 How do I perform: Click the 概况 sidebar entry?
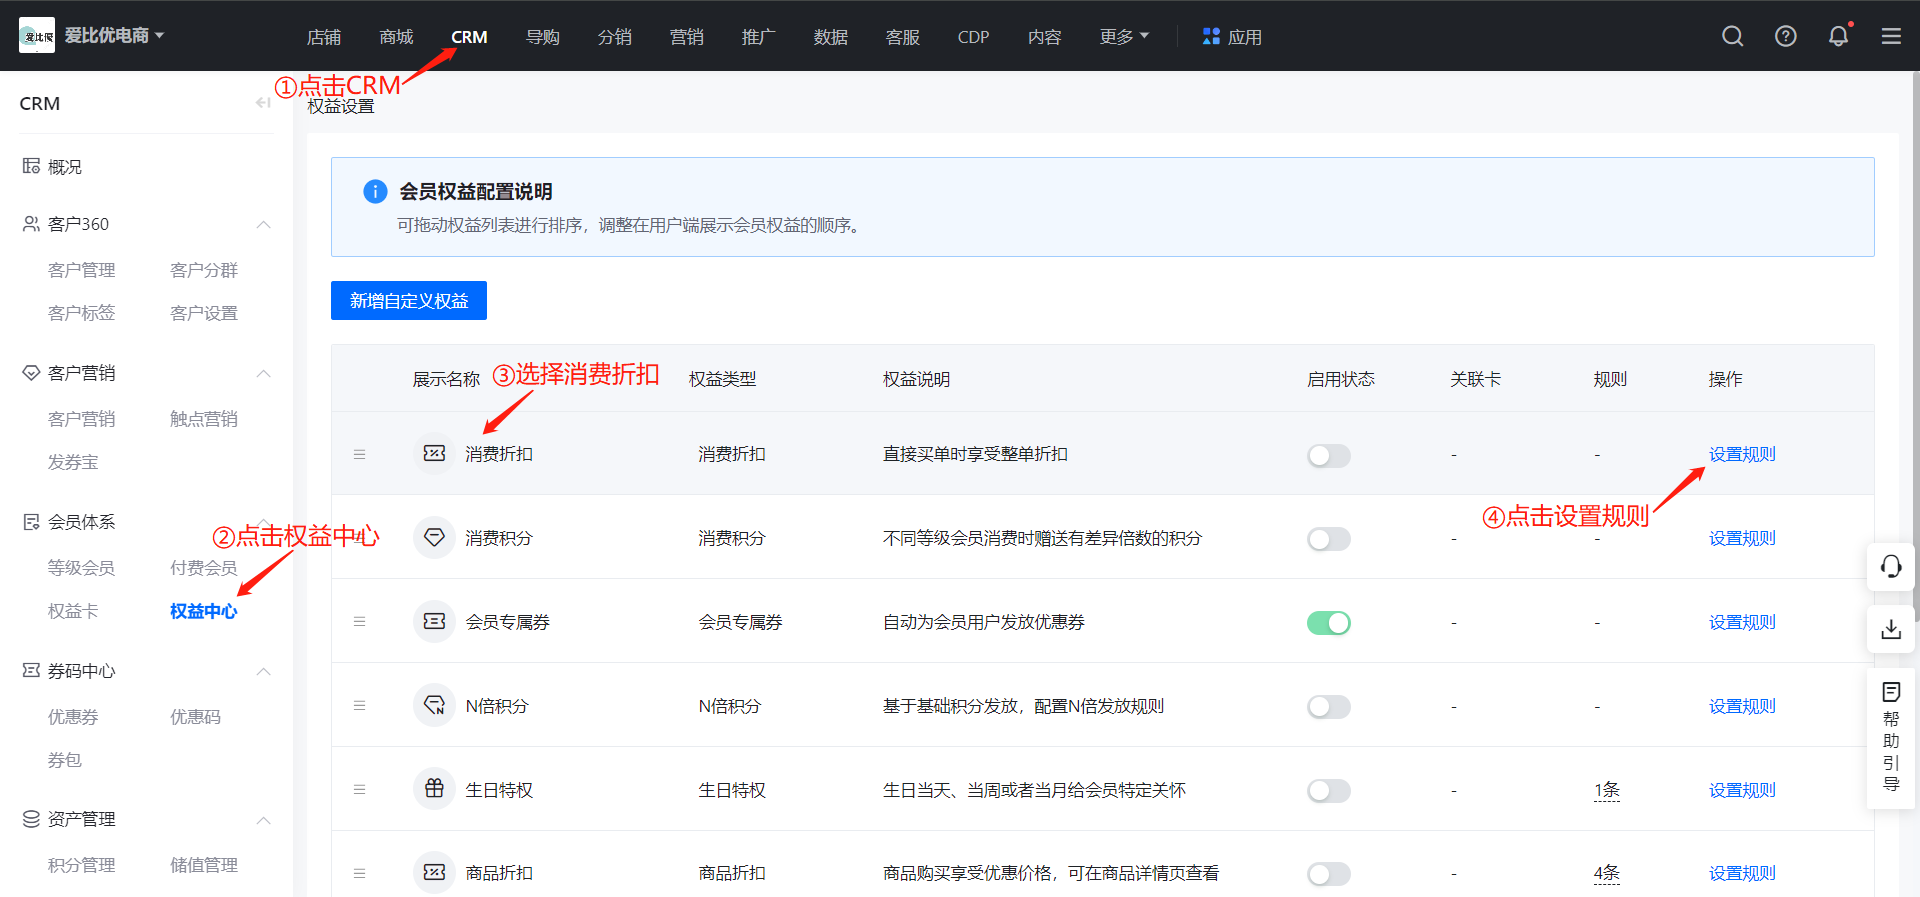[65, 167]
